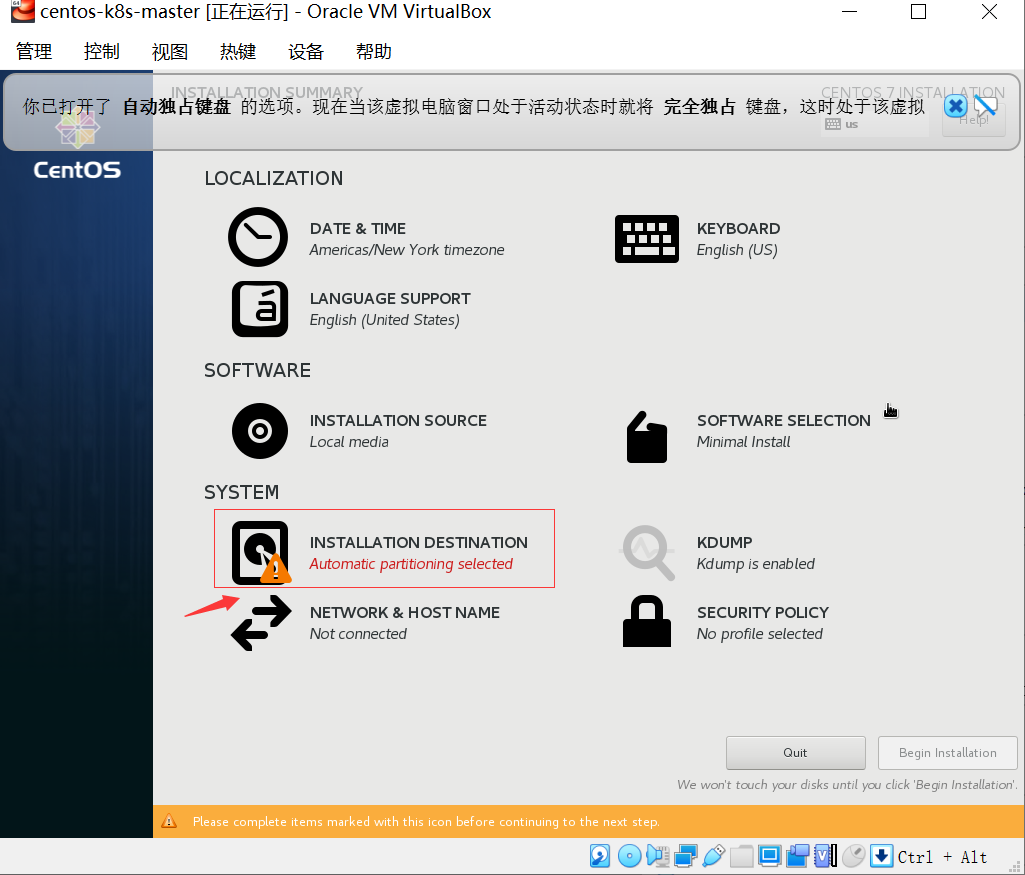Click 'English (US)' keyboard text
The width and height of the screenshot is (1025, 875).
(x=737, y=250)
